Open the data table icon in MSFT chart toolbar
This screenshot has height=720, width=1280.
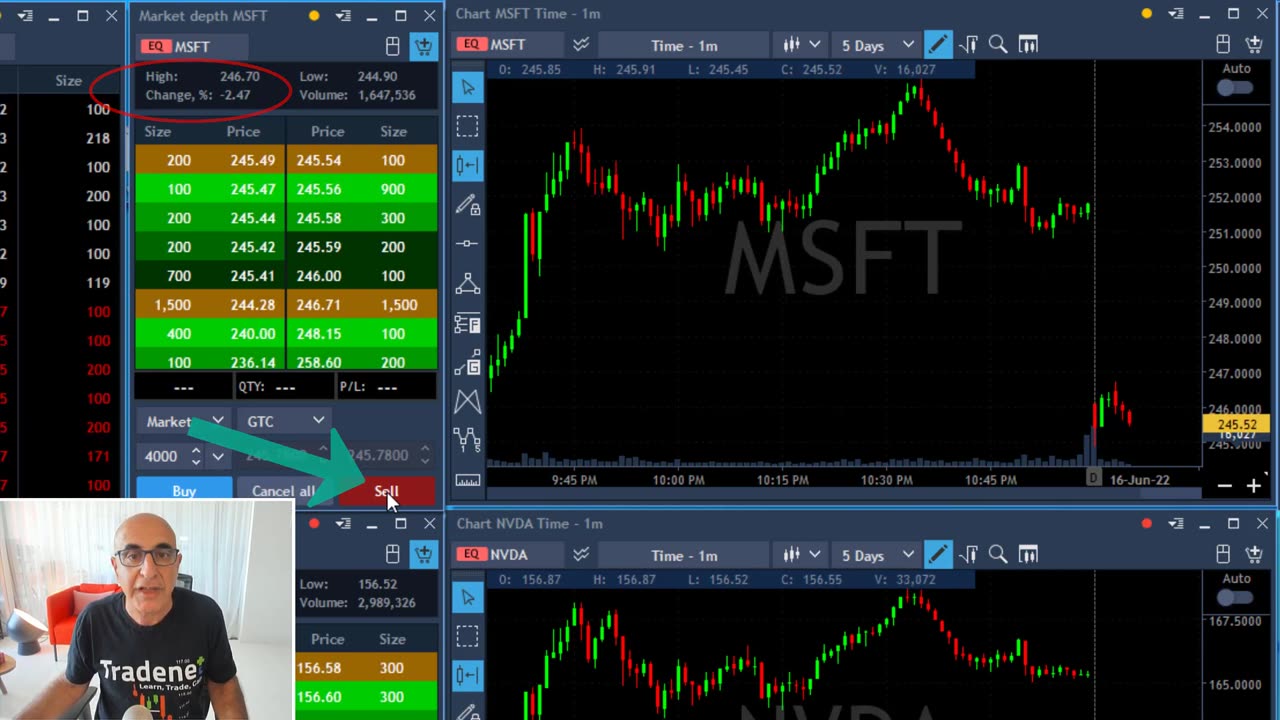click(x=1028, y=44)
